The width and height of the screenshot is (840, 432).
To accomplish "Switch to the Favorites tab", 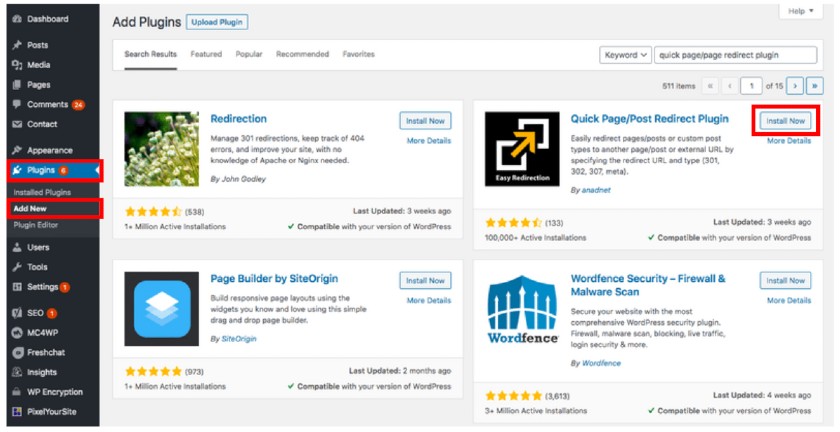I will tap(359, 54).
